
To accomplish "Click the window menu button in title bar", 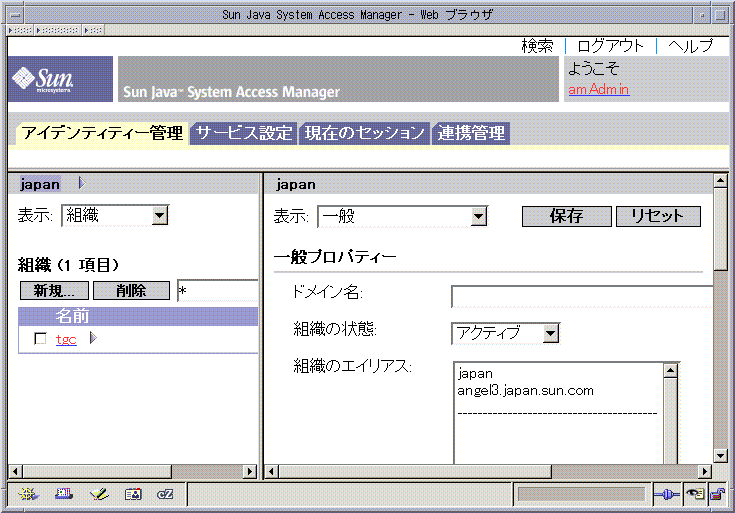I will (x=15, y=15).
